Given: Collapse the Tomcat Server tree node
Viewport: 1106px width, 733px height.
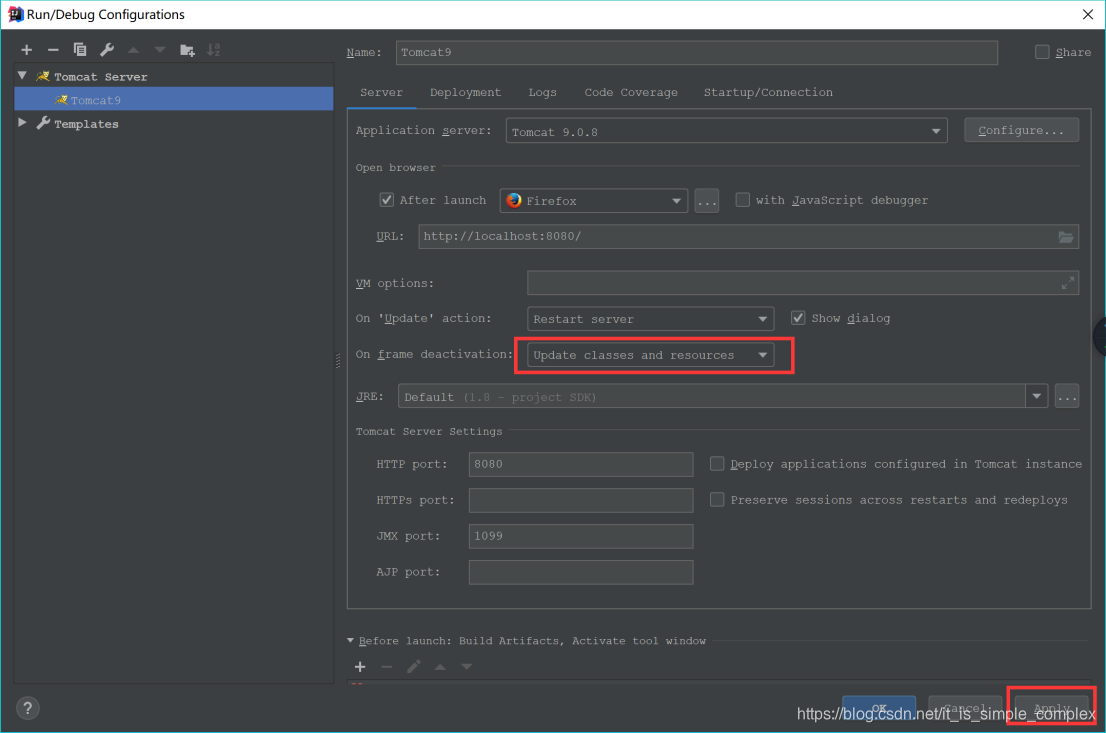Looking at the screenshot, I should pyautogui.click(x=23, y=75).
